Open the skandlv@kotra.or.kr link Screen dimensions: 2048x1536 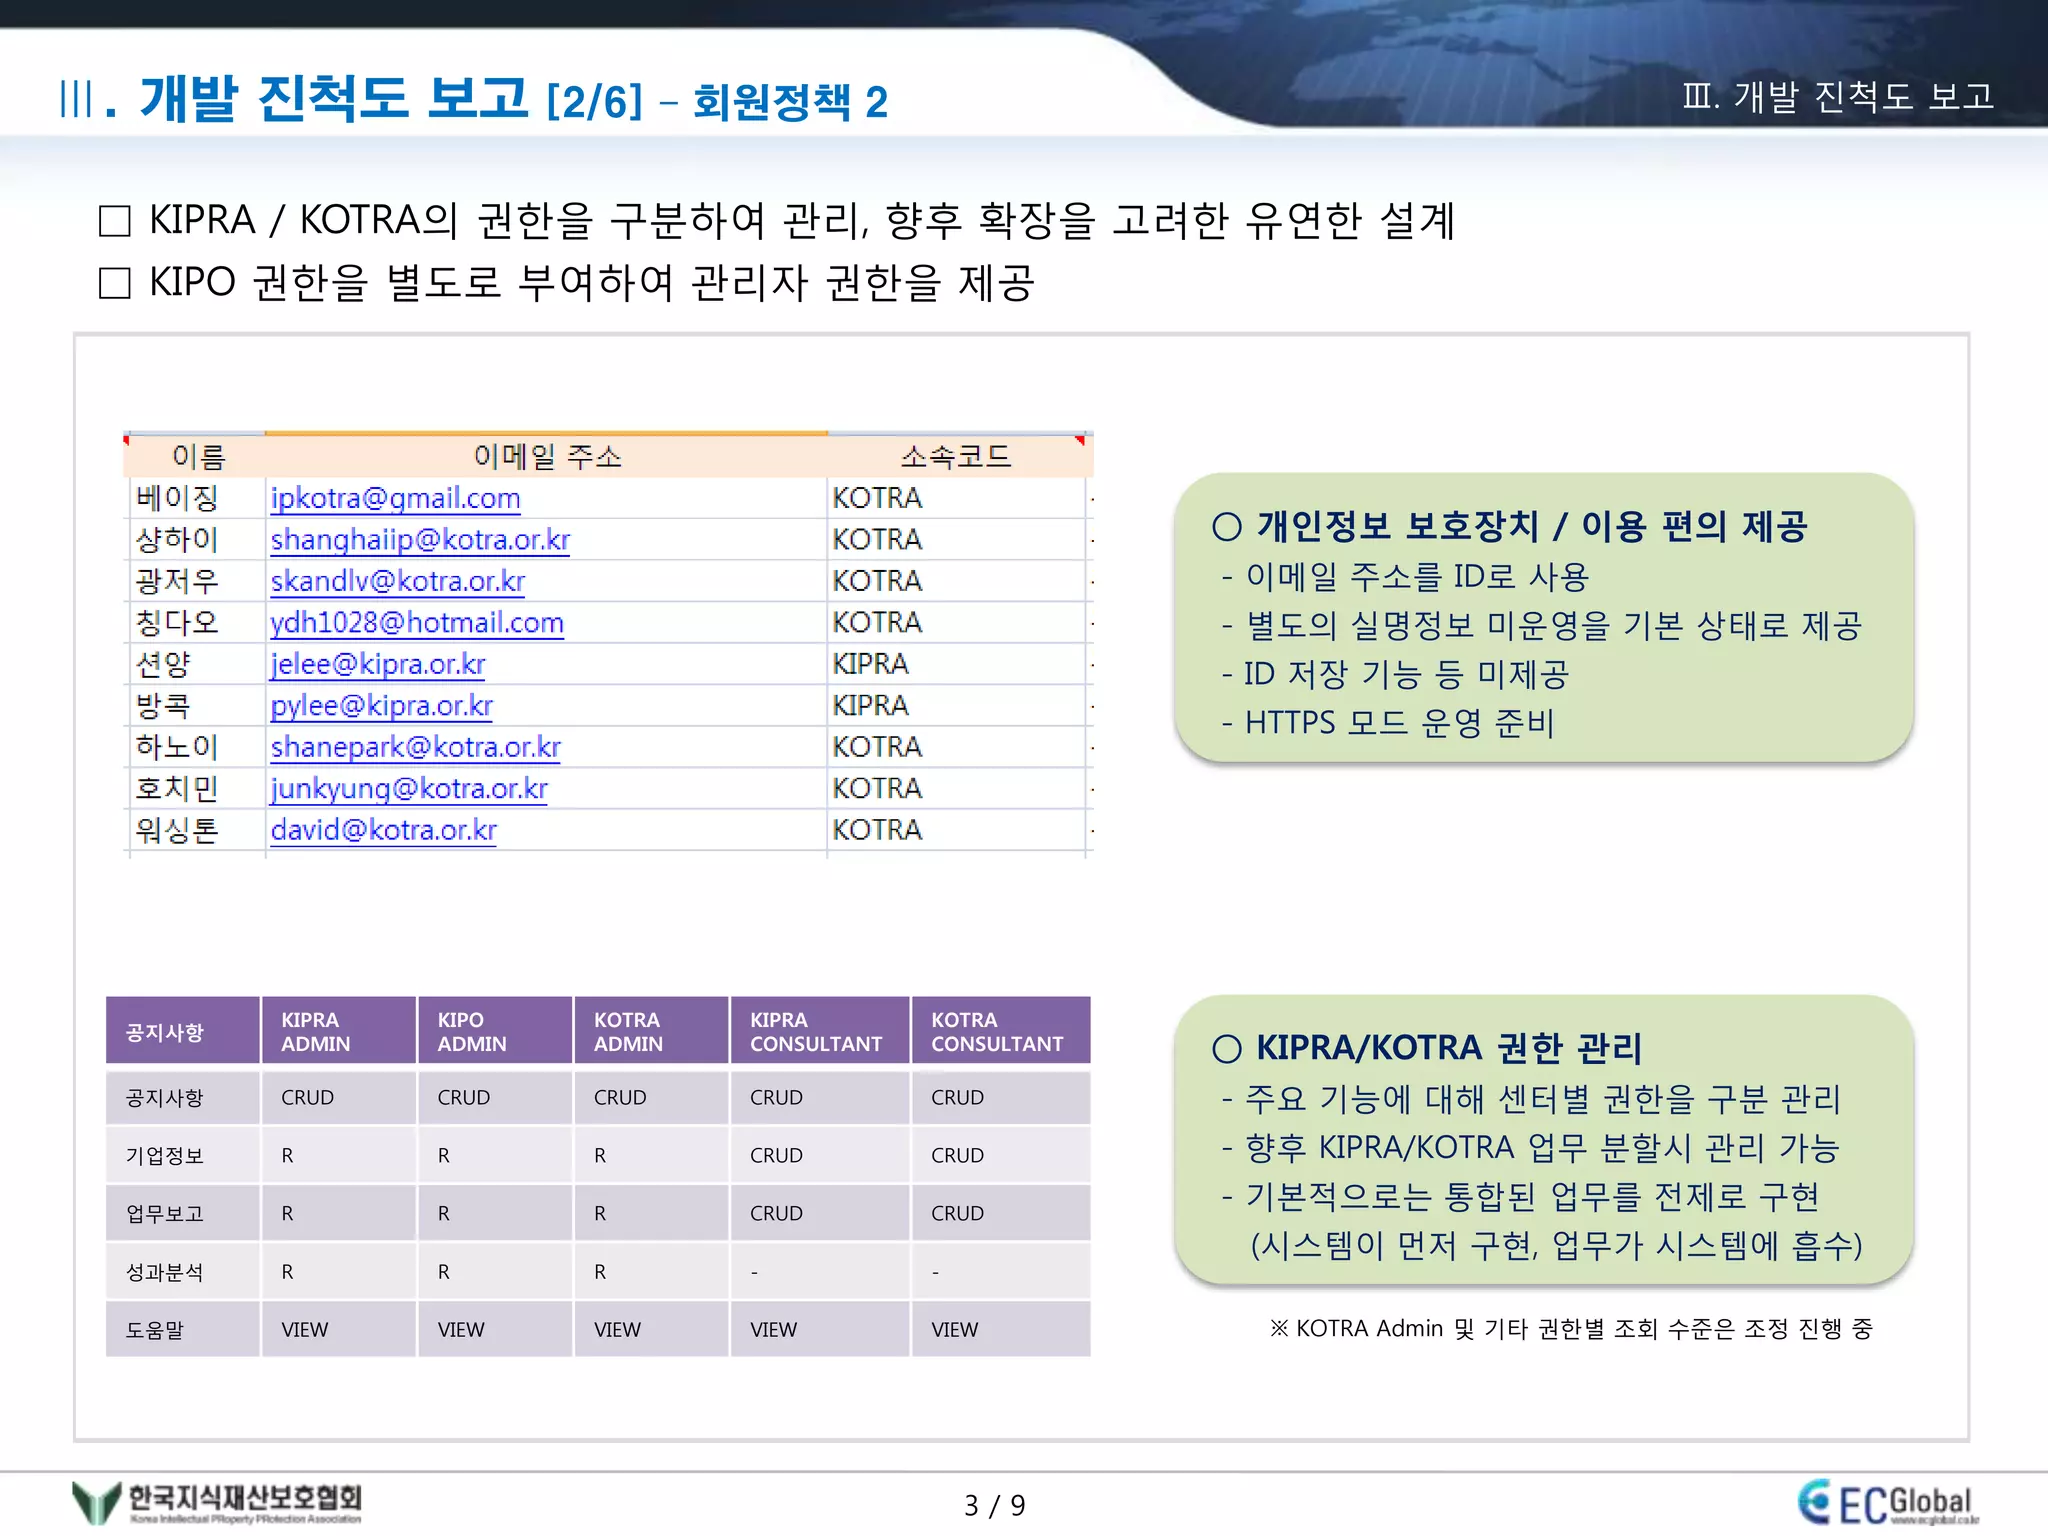[x=397, y=581]
